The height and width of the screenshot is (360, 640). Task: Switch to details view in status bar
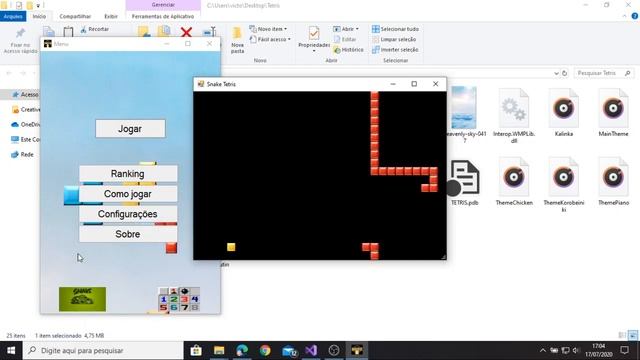622,336
